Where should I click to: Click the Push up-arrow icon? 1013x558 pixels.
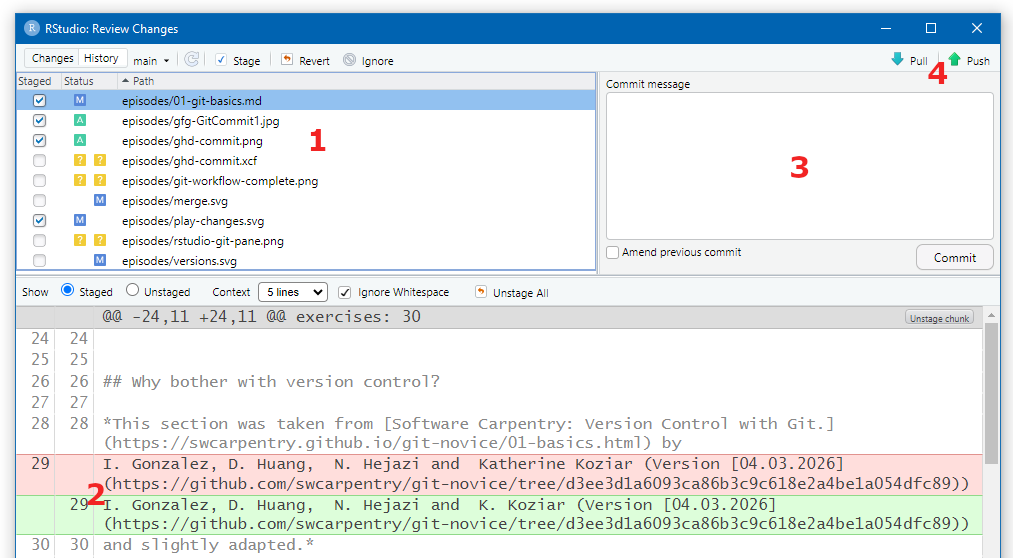[954, 59]
